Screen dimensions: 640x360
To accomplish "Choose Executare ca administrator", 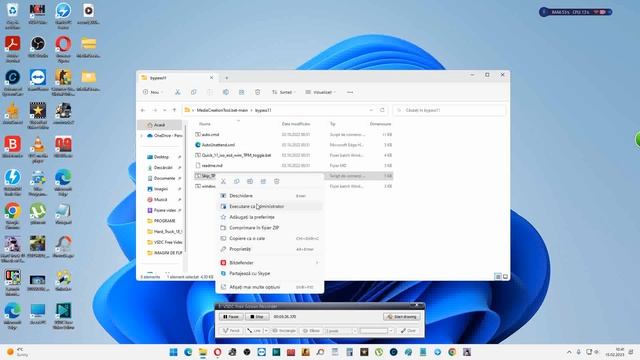I will [x=269, y=207].
